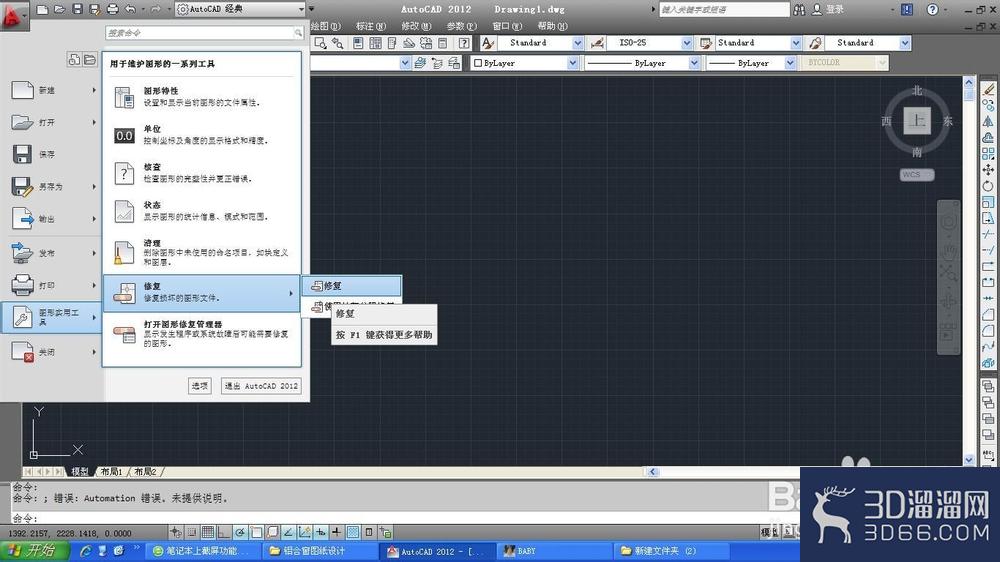Screen dimensions: 1000x562
Task: Click the sign-in 登录 link
Action: 835,9
